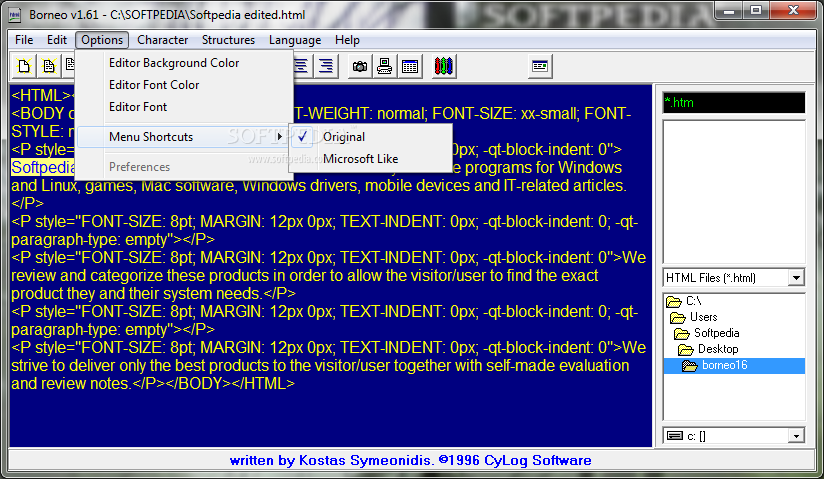
Task: Click the Borneo application icon in title bar
Action: tap(15, 15)
